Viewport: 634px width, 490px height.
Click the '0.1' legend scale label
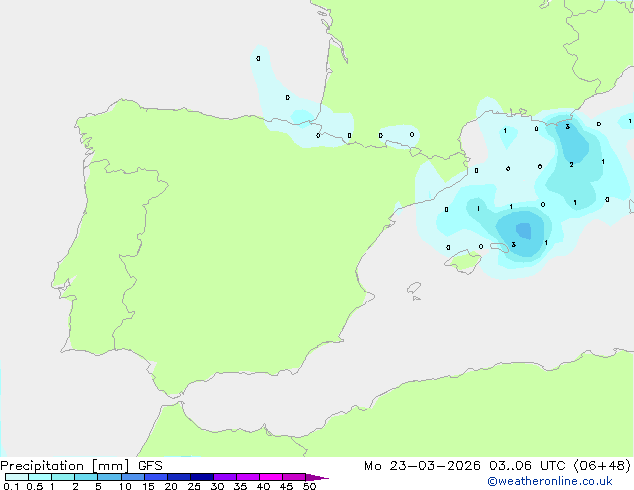pos(11,486)
